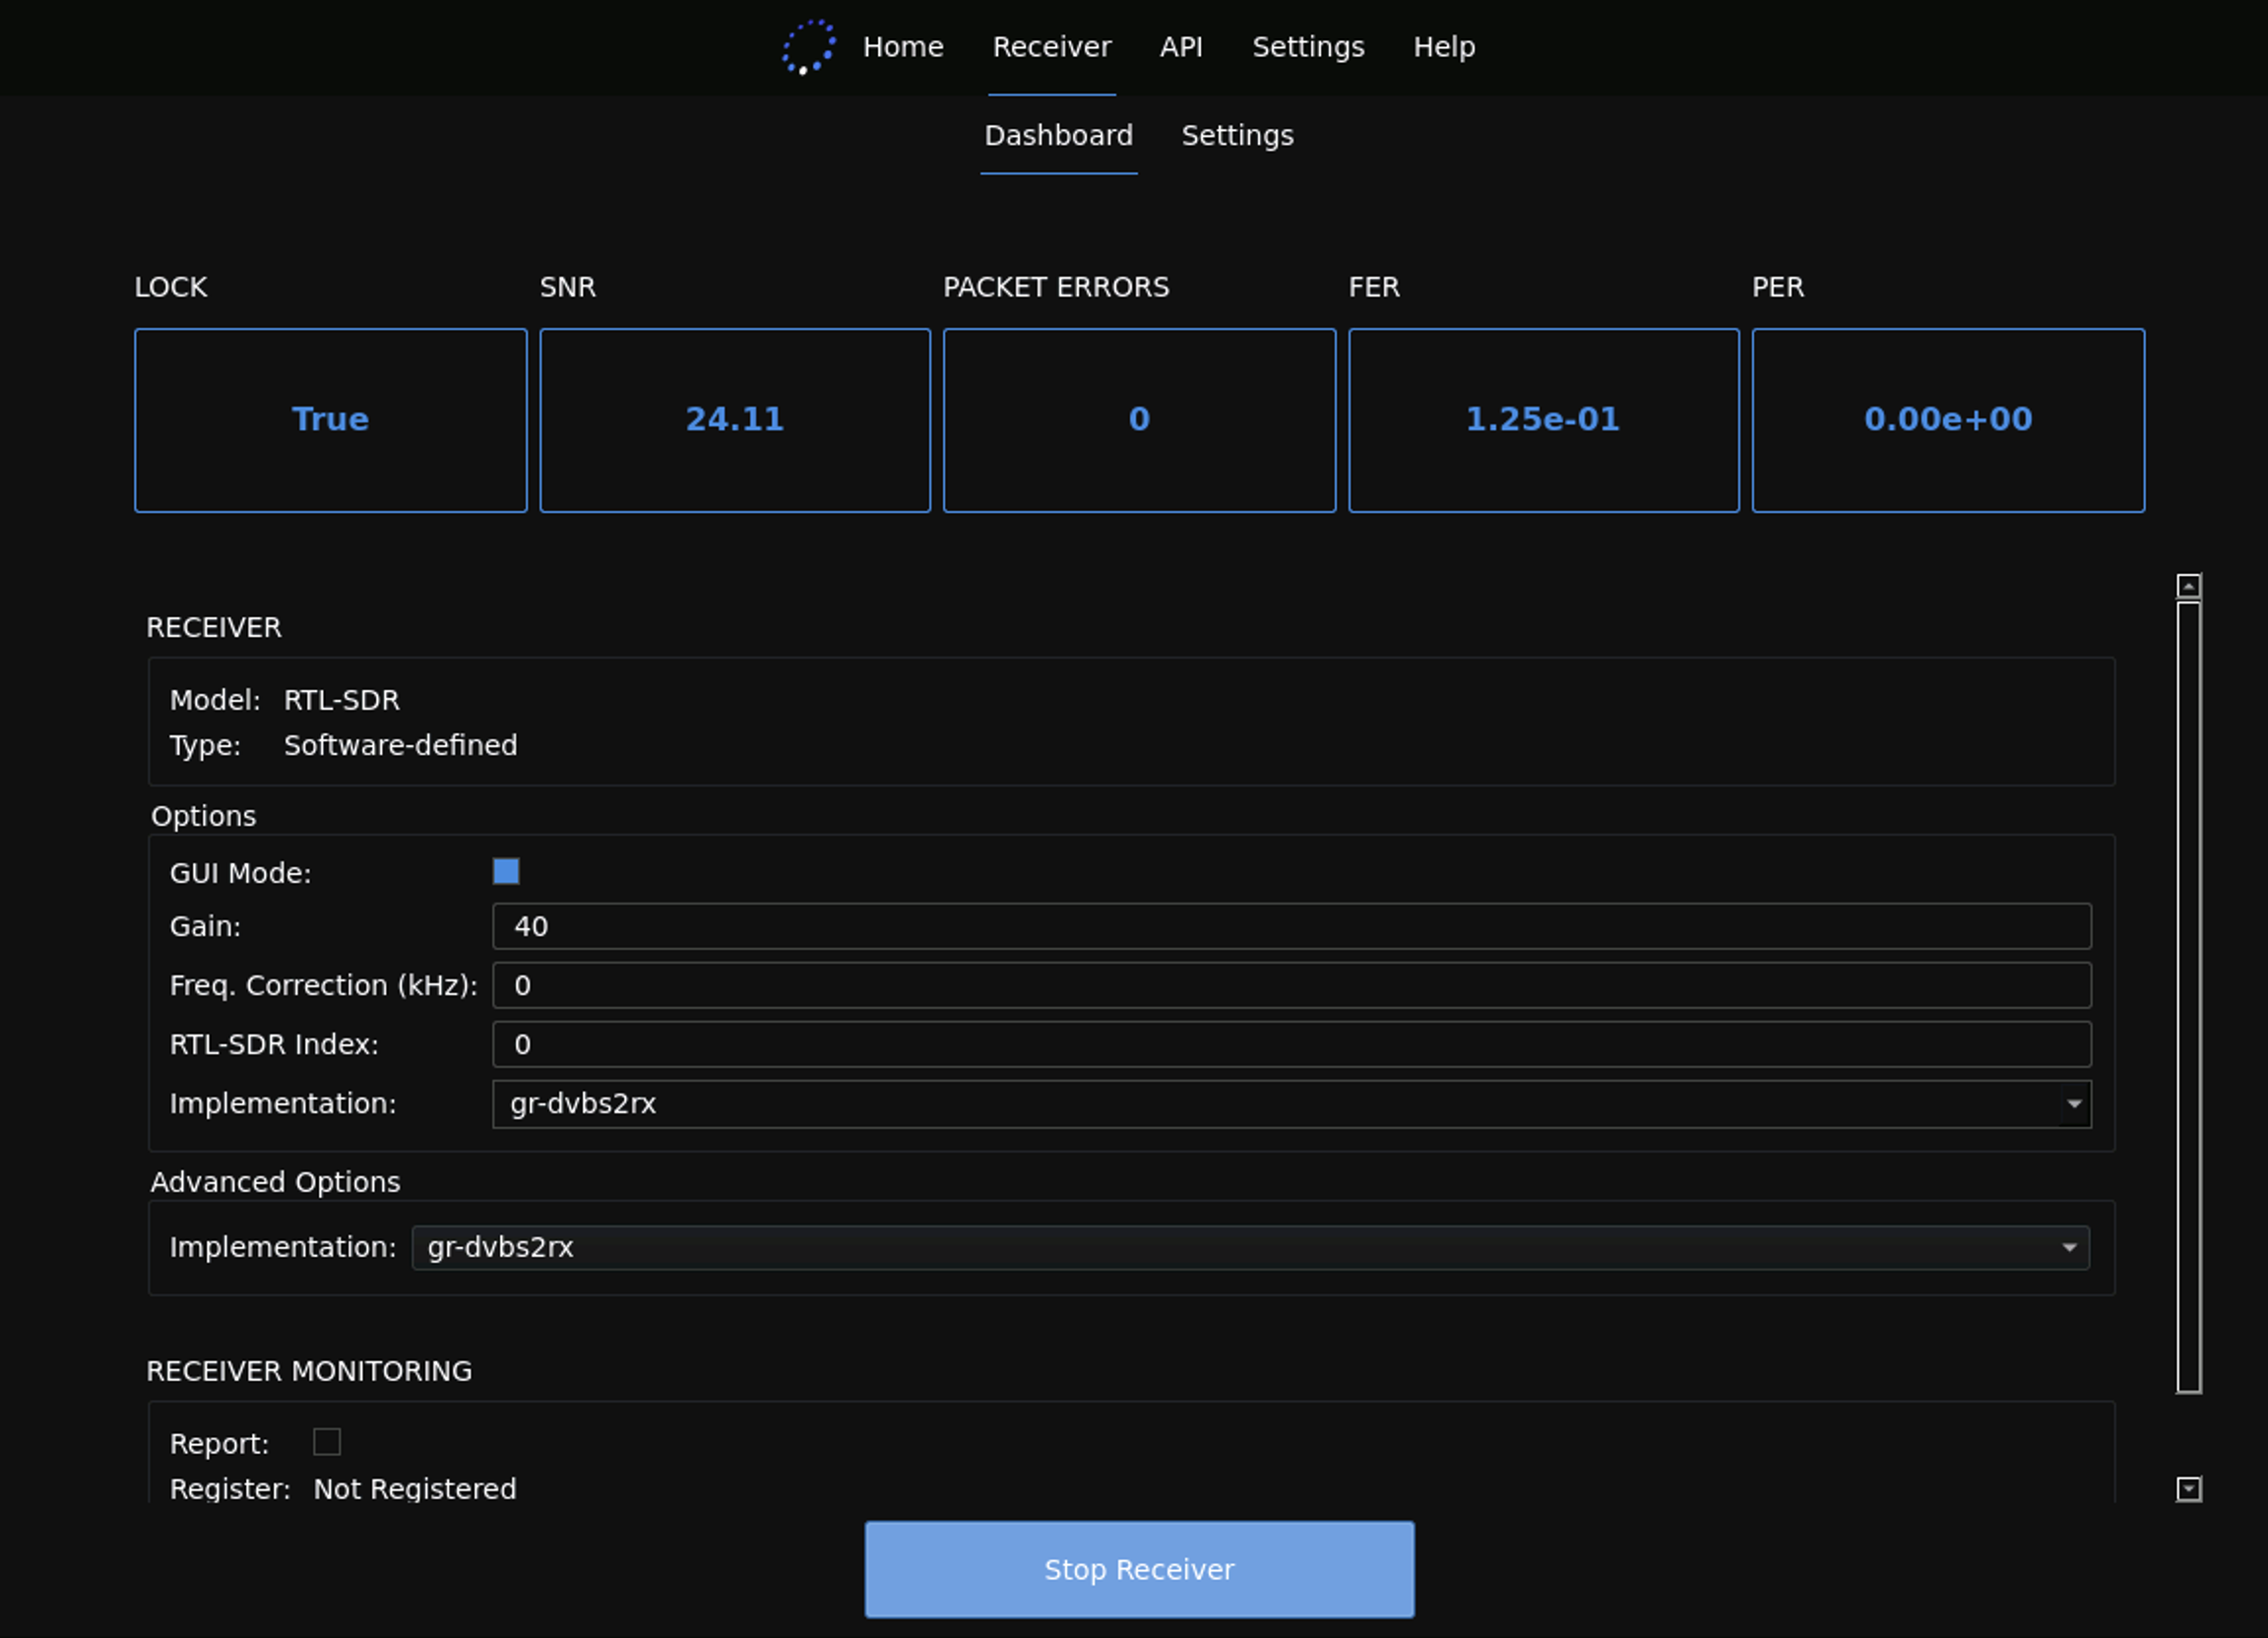Click the RECEIVER MONITORING heading
This screenshot has height=1638, width=2268.
tap(309, 1371)
